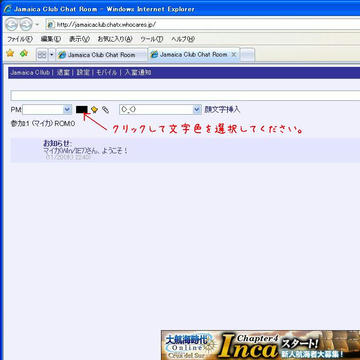Image resolution: width=360 pixels, height=360 pixels.
Task: Click the 参加1 (マイカ) ROM0 participant text
Action: coord(43,124)
